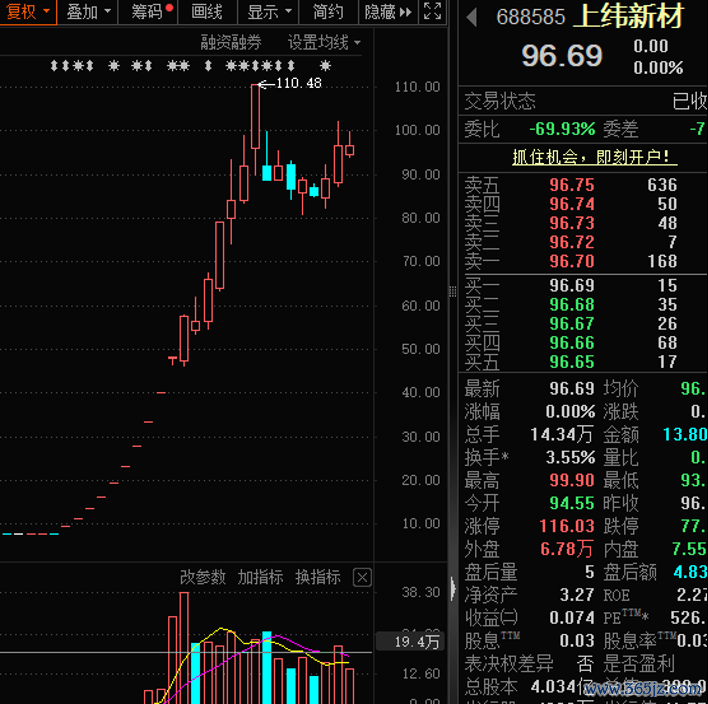The image size is (708, 704).
Task: Click the 19.4万 volume axis marker
Action: 416,642
